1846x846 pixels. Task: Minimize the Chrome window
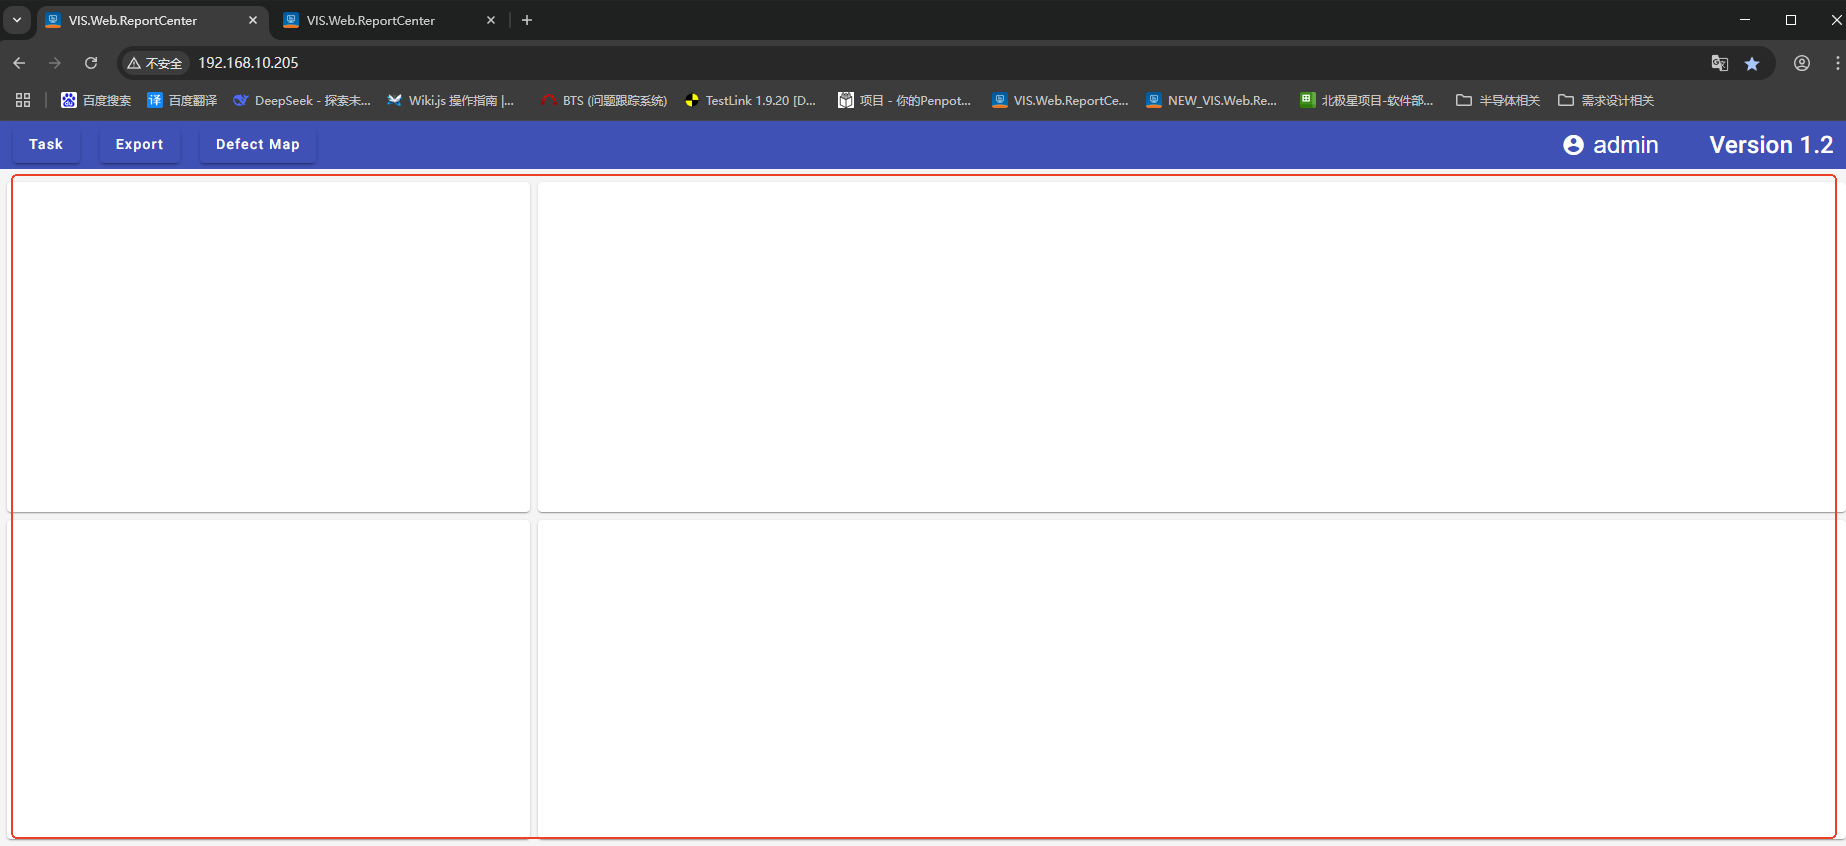click(1745, 20)
